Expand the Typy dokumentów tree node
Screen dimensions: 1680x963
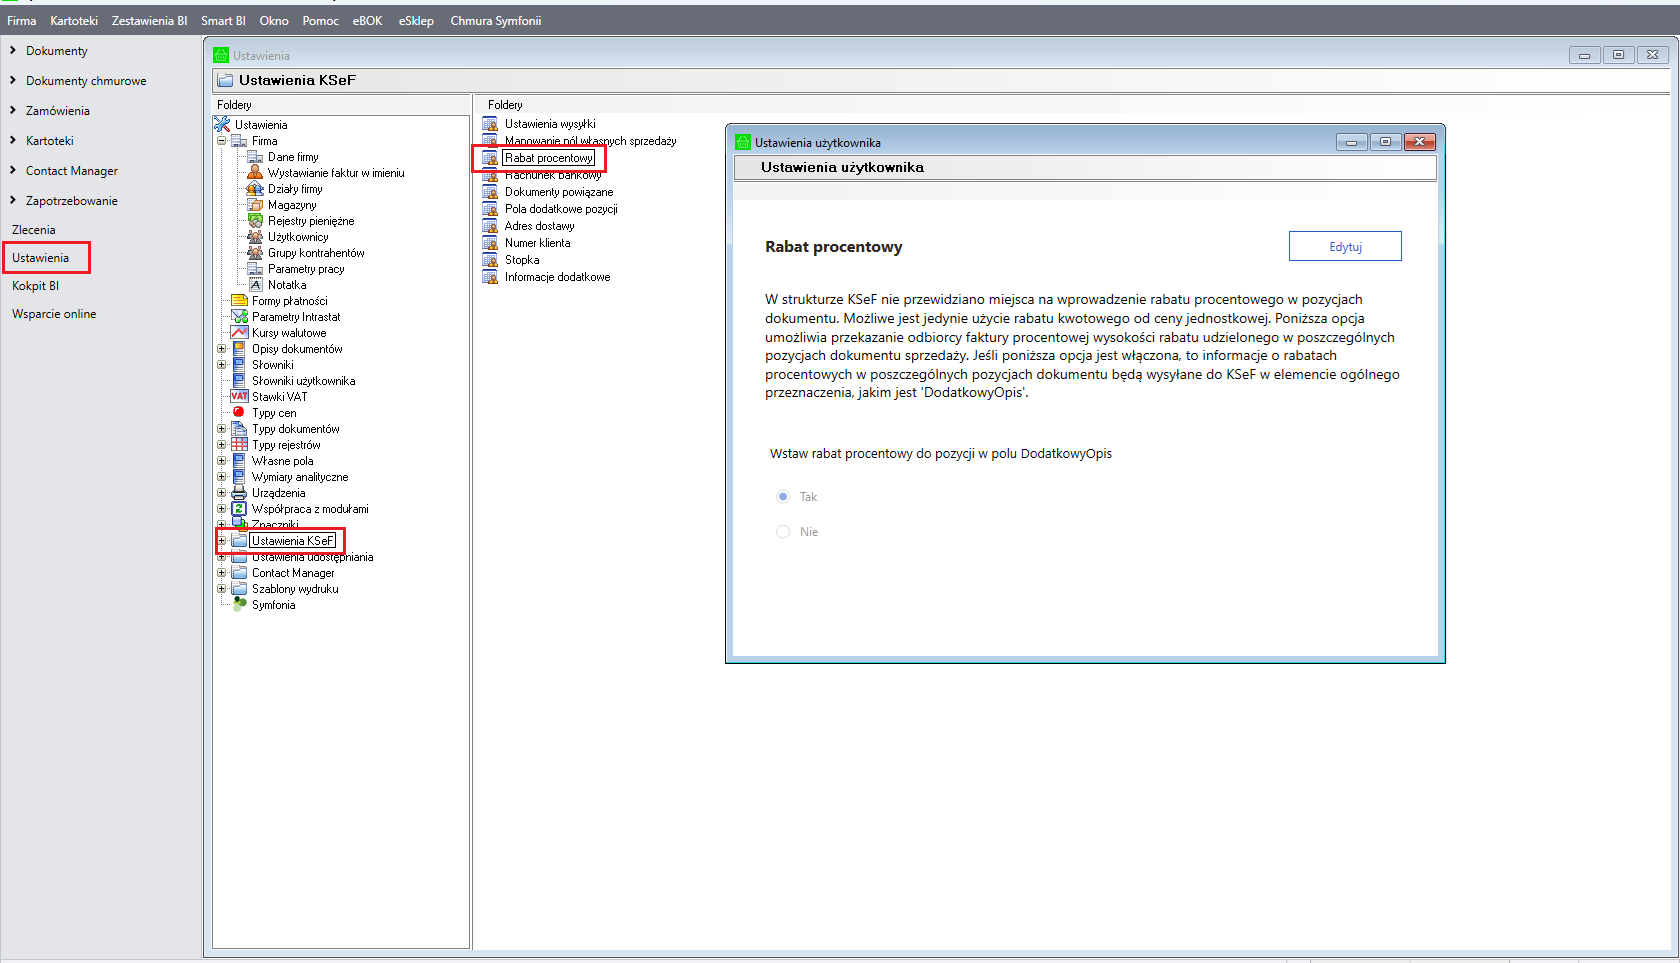point(222,429)
